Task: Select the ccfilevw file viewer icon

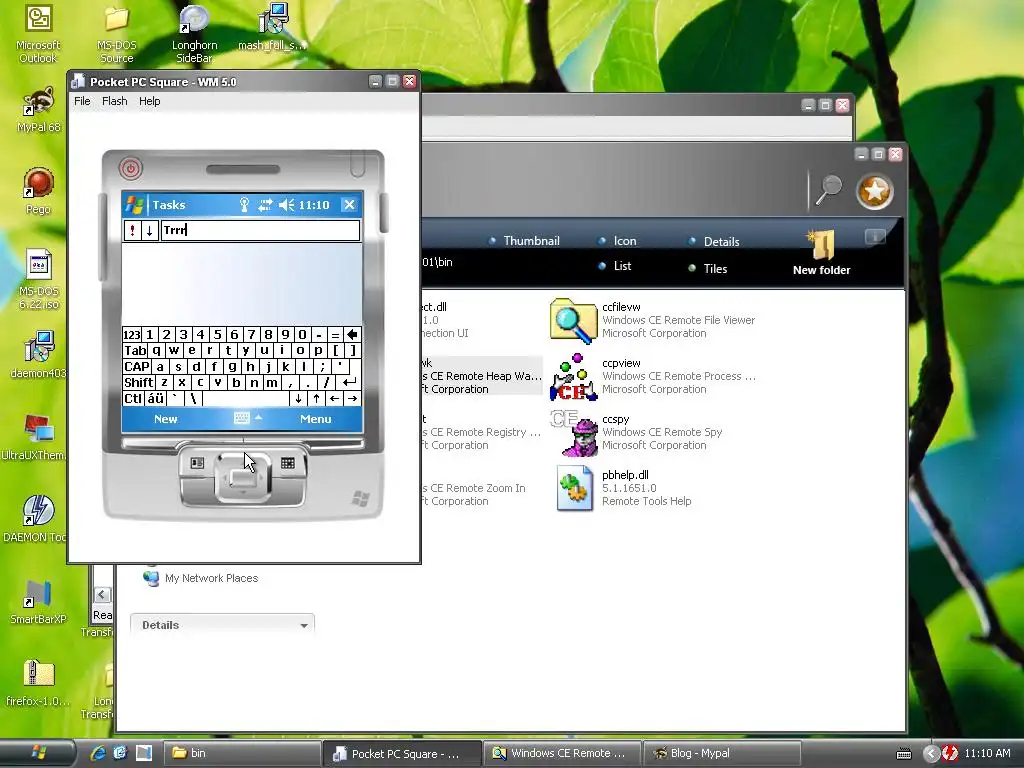Action: [x=573, y=320]
